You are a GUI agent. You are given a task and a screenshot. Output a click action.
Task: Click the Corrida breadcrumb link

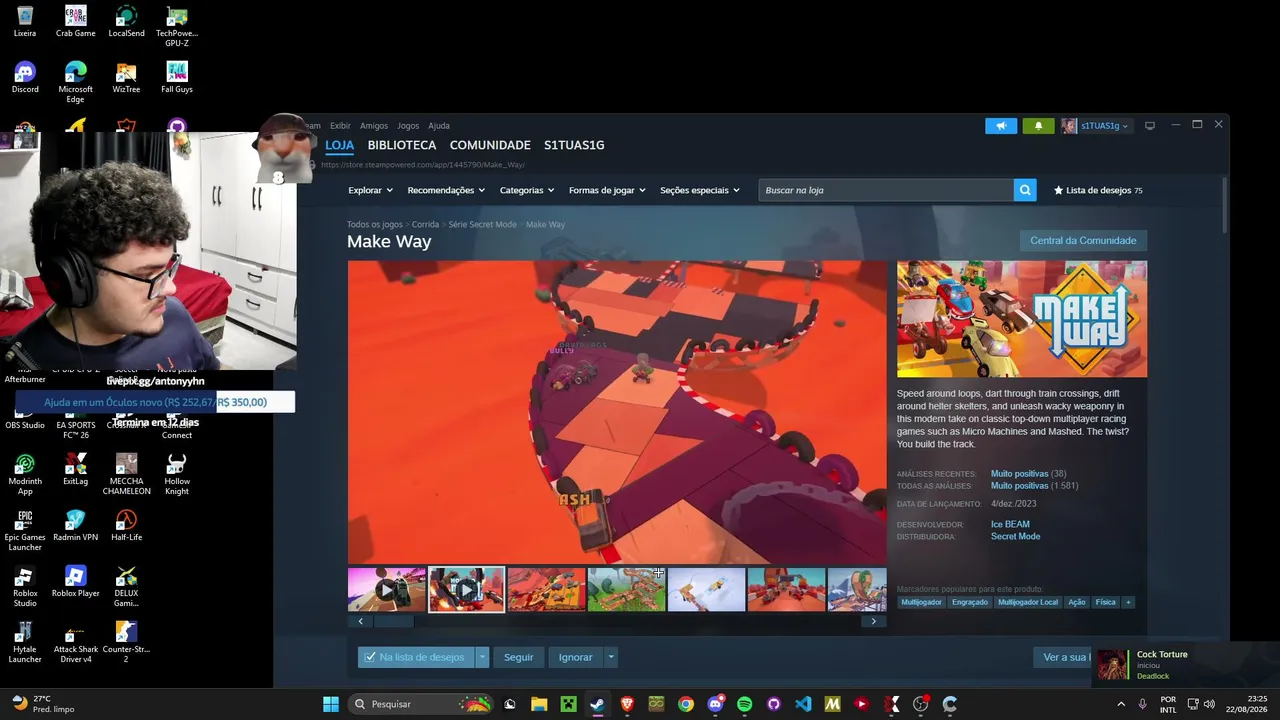[425, 225]
